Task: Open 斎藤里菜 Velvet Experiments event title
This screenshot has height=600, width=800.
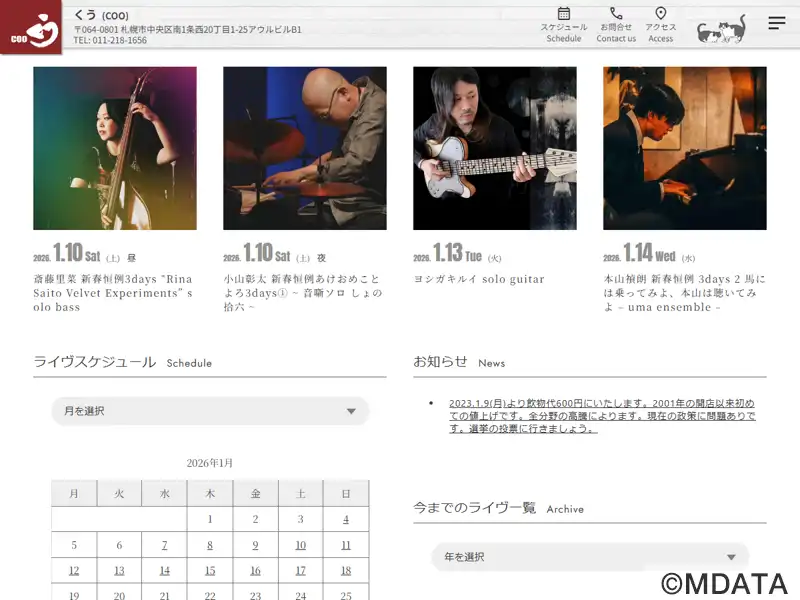Action: click(113, 293)
